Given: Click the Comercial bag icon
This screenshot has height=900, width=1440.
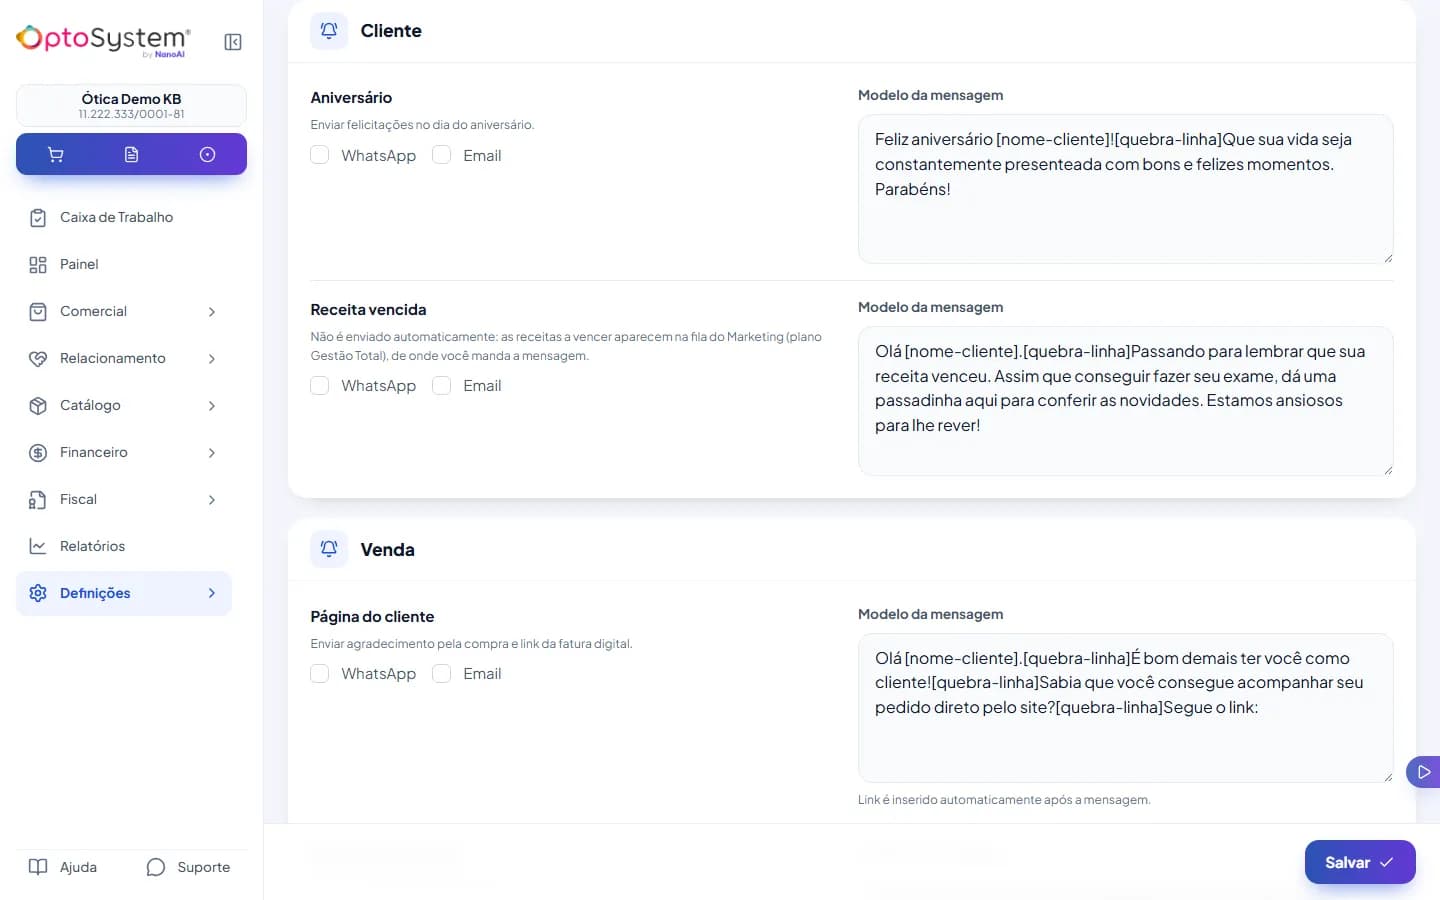Looking at the screenshot, I should (x=38, y=312).
